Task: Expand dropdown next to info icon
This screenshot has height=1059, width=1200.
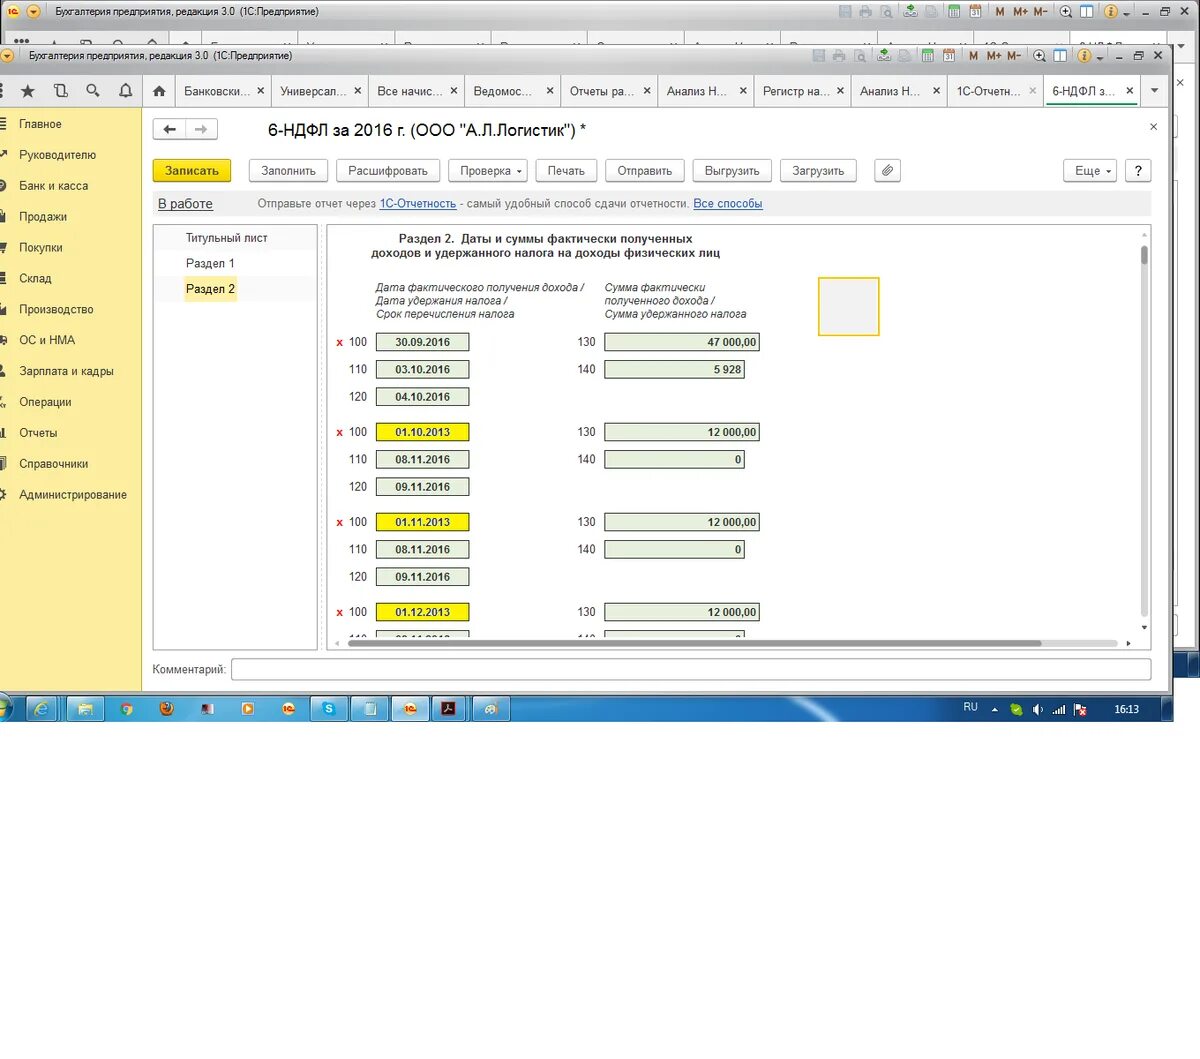Action: 1100,57
